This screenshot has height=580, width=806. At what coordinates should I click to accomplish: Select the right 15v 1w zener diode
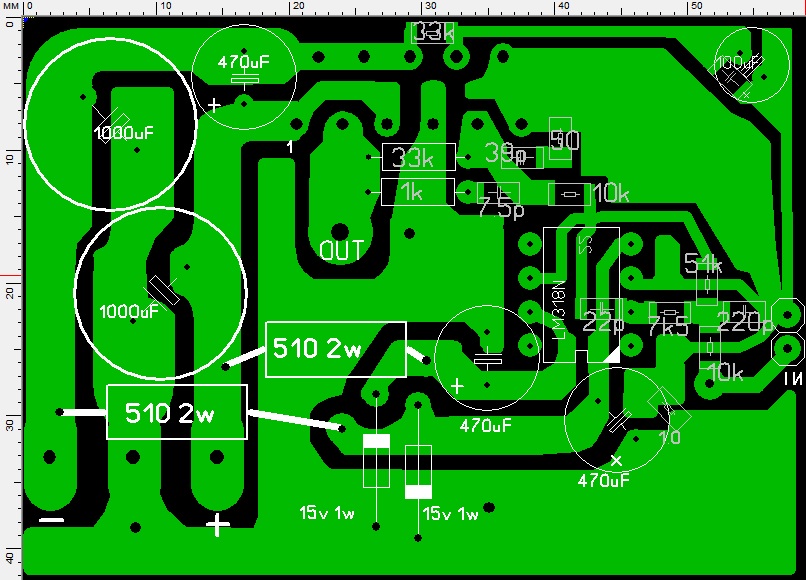[x=418, y=472]
